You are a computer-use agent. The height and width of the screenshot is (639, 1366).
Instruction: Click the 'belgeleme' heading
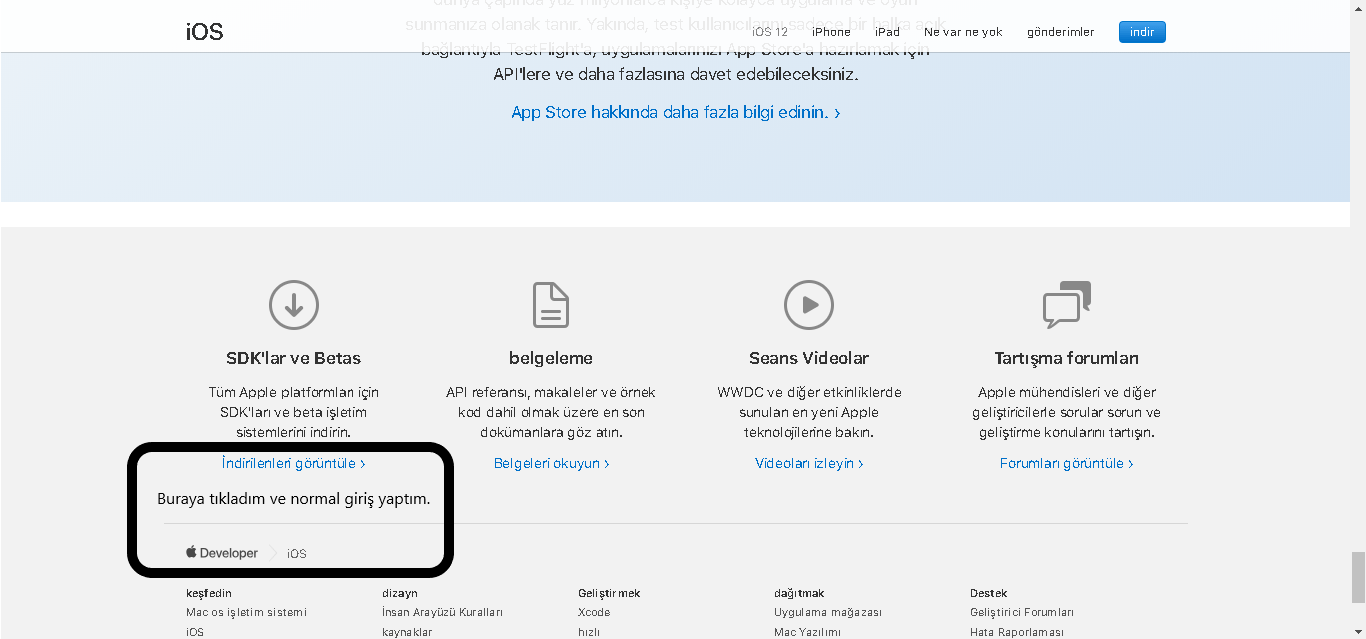[551, 358]
